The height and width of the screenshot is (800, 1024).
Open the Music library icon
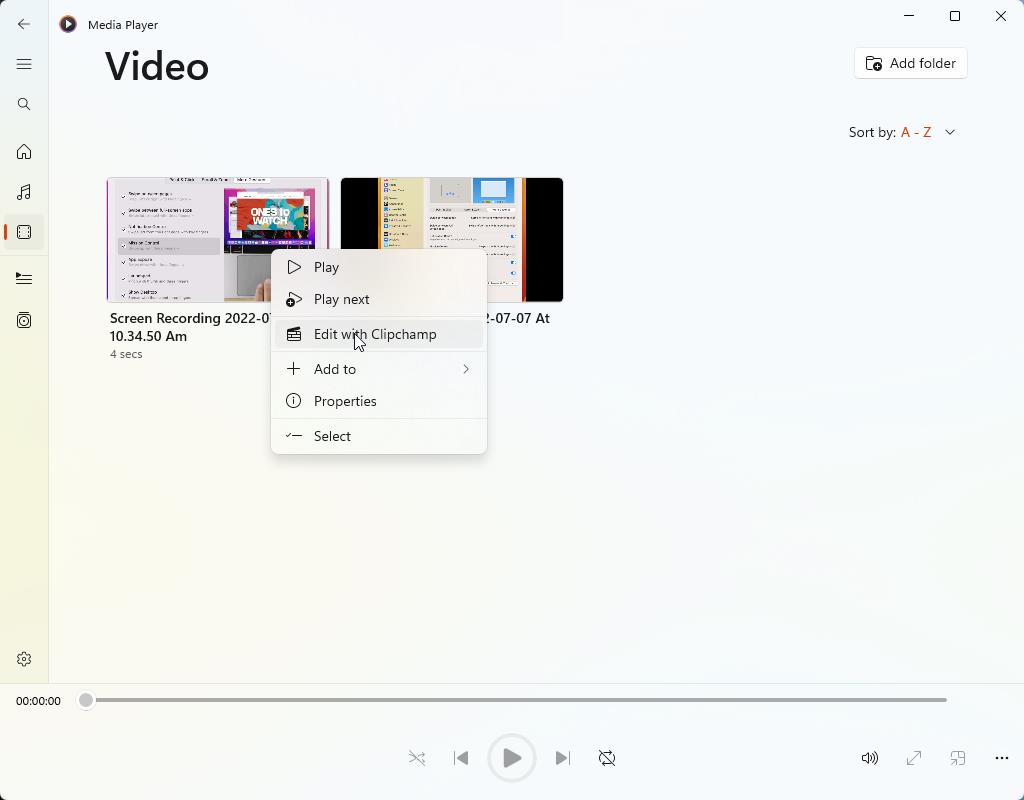(24, 192)
